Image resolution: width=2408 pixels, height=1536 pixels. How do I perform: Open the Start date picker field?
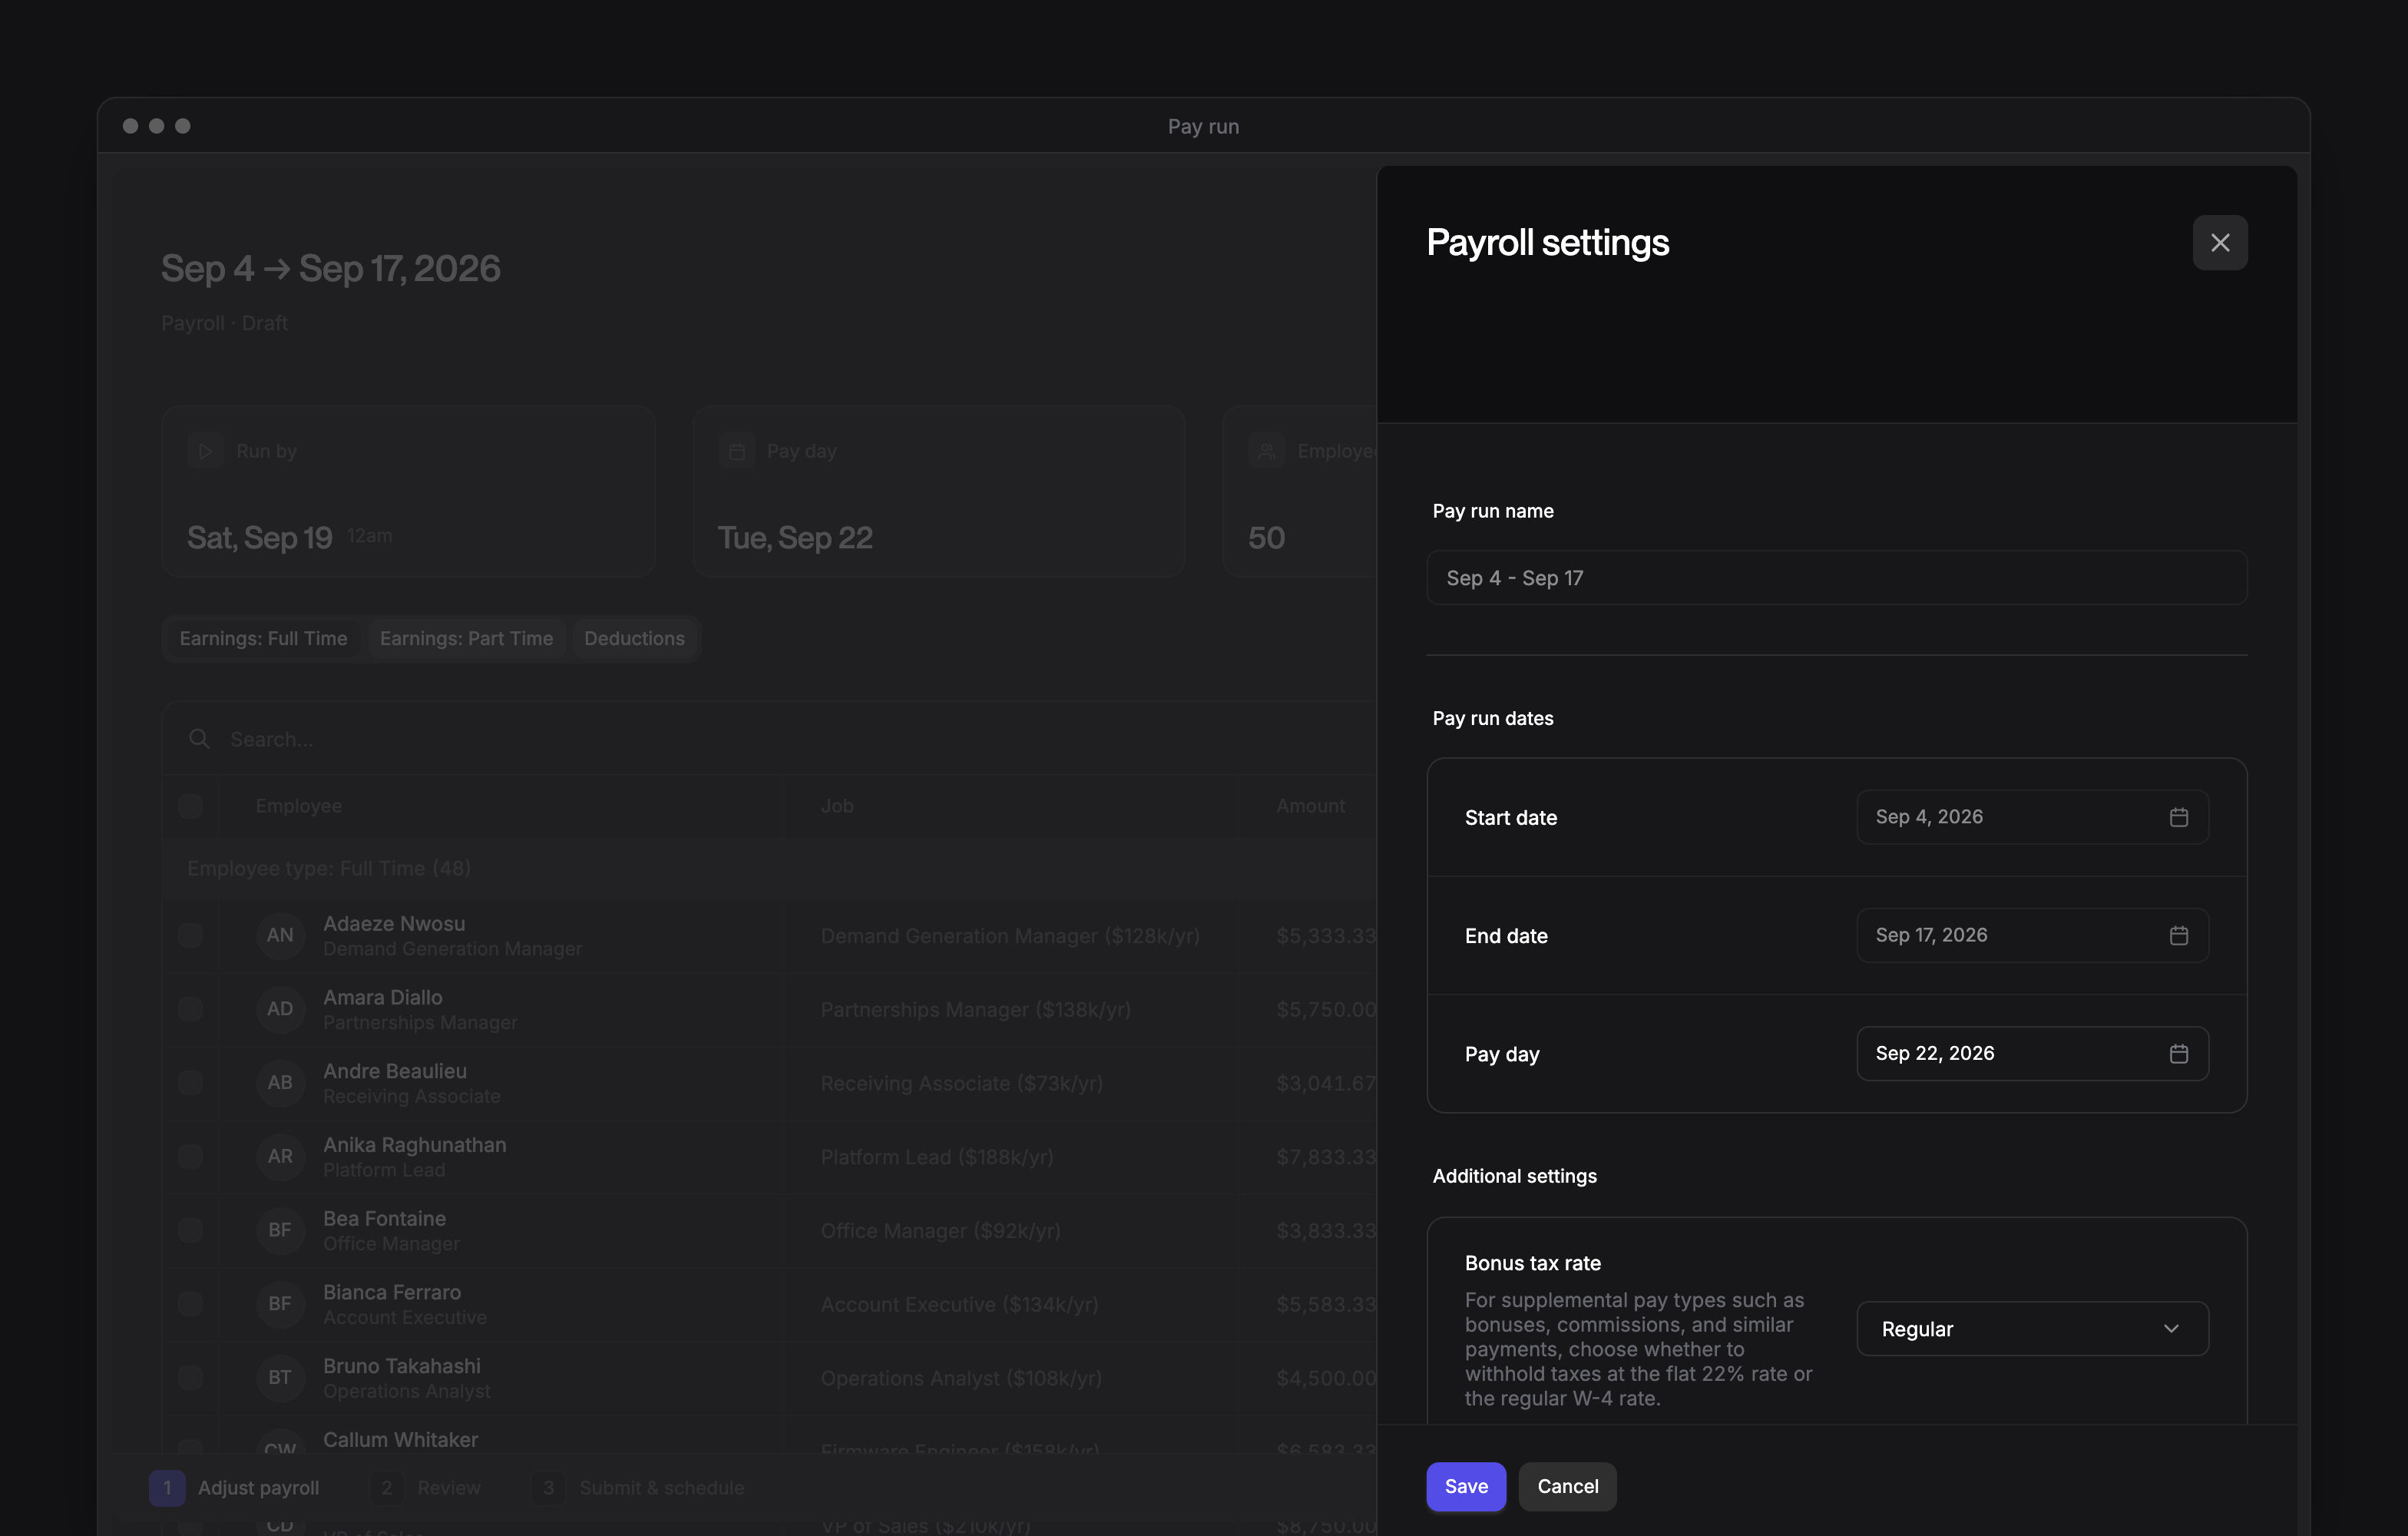(2032, 817)
